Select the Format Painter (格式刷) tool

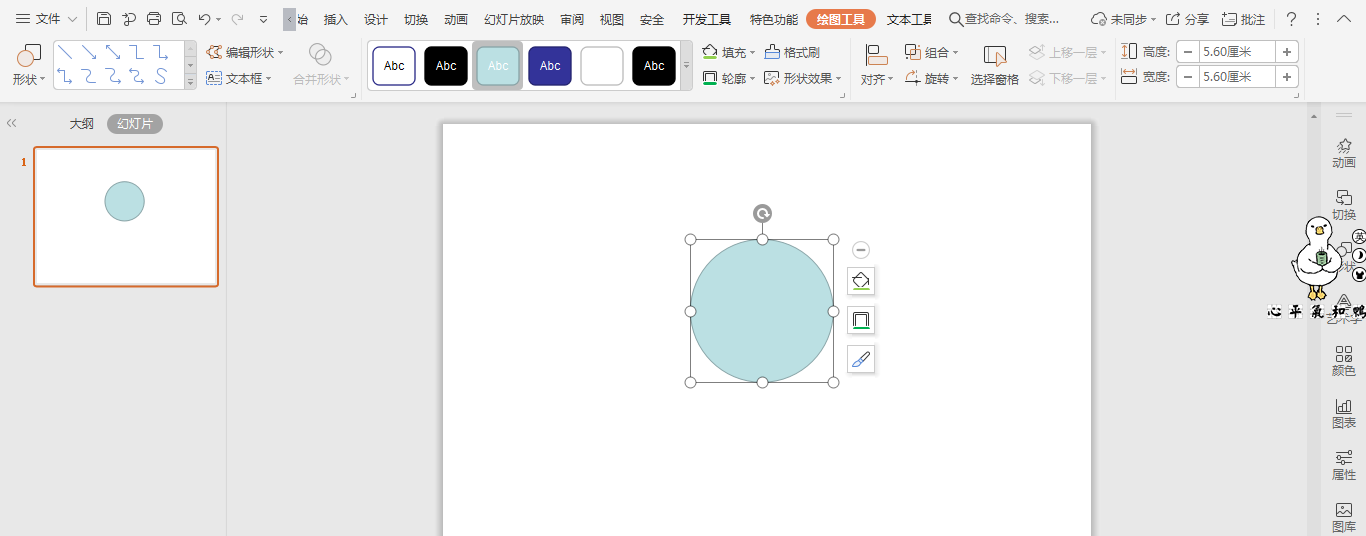(792, 52)
